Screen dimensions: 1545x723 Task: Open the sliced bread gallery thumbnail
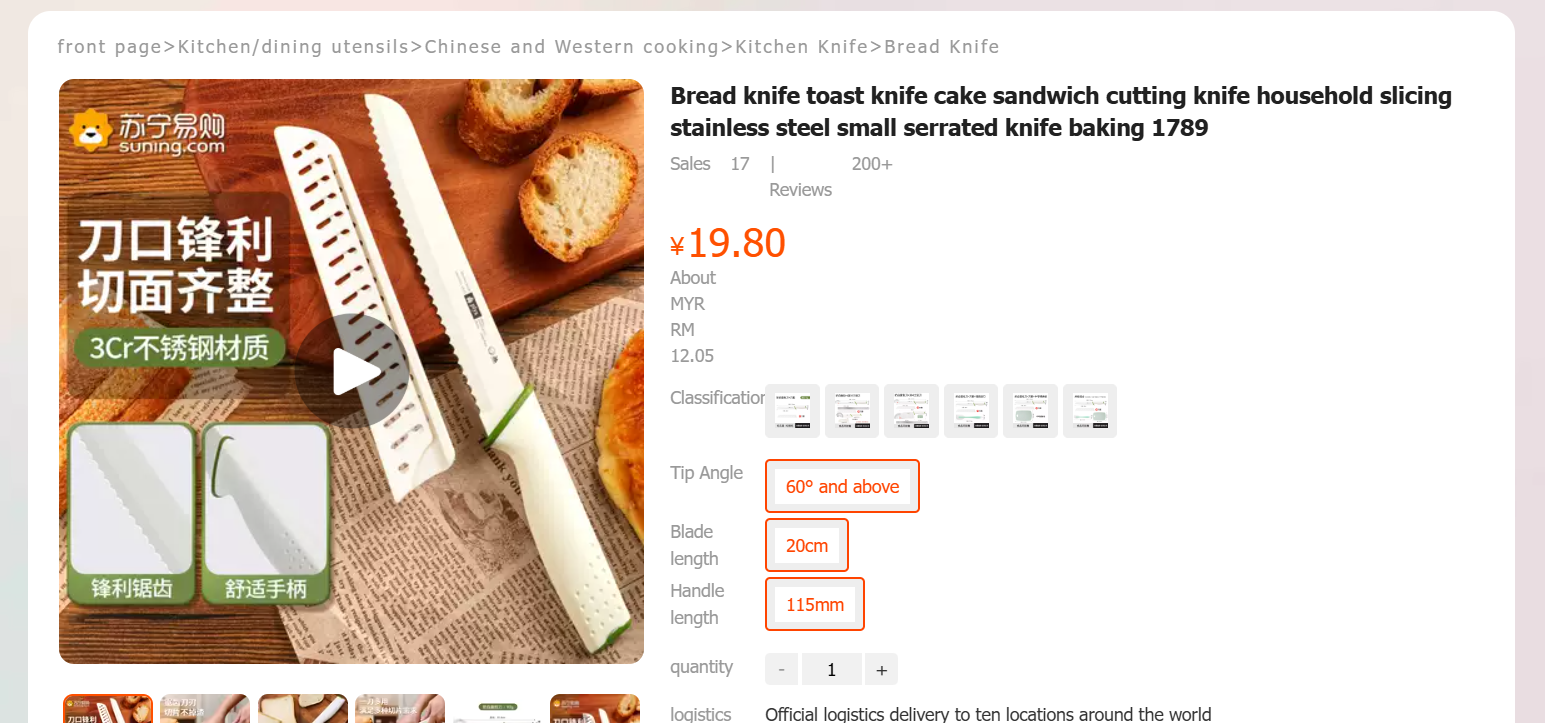[x=303, y=709]
